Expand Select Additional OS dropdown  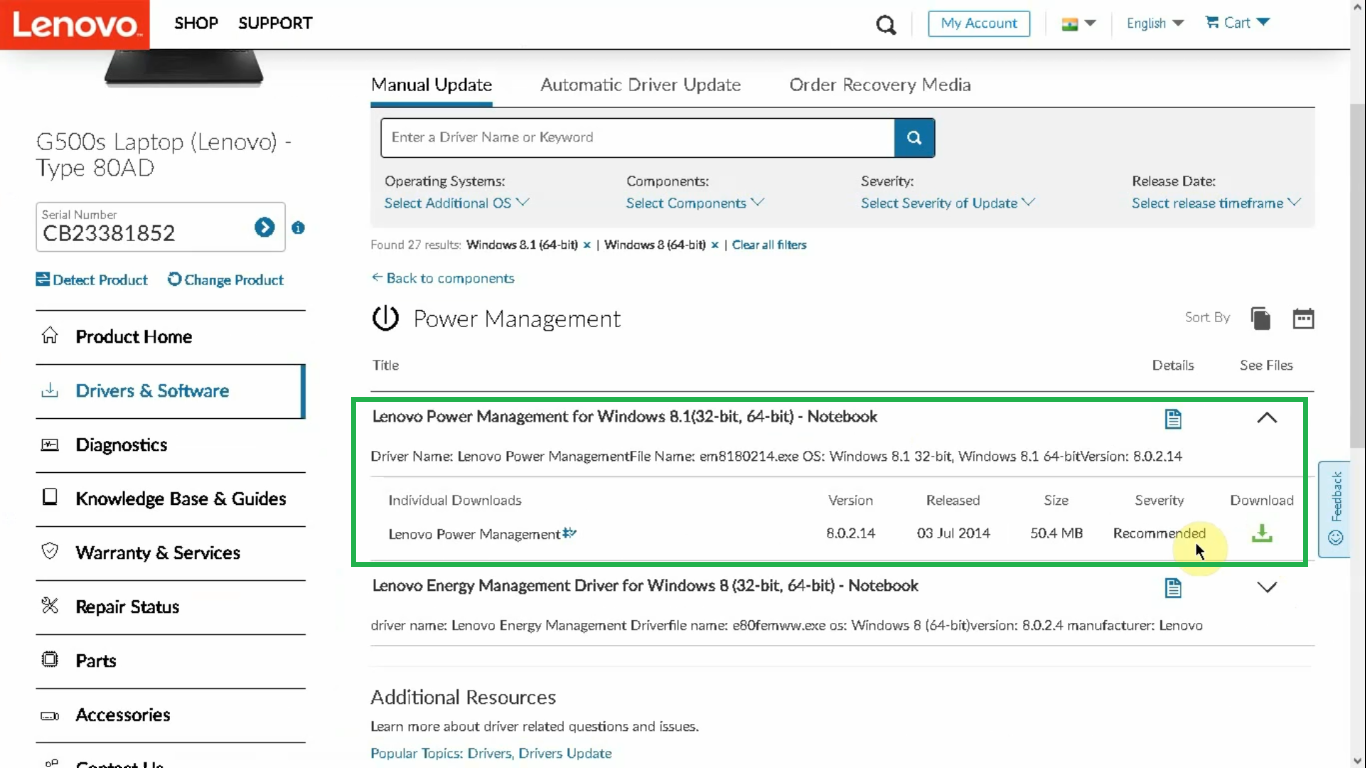pos(457,203)
